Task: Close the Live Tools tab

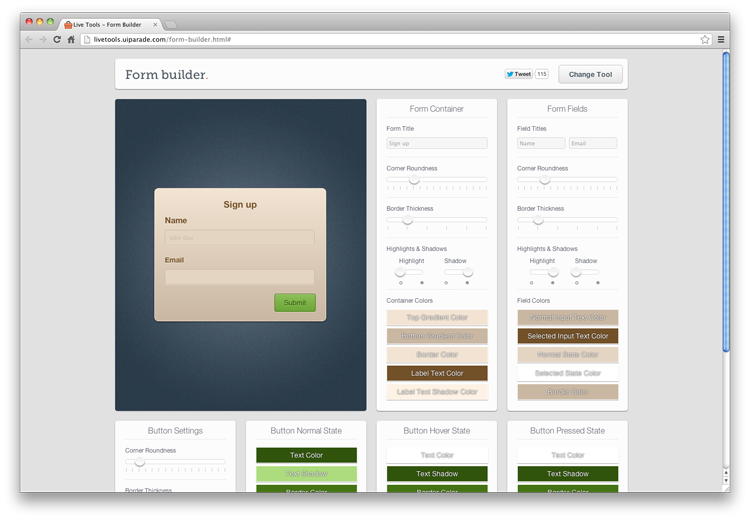Action: pyautogui.click(x=155, y=24)
